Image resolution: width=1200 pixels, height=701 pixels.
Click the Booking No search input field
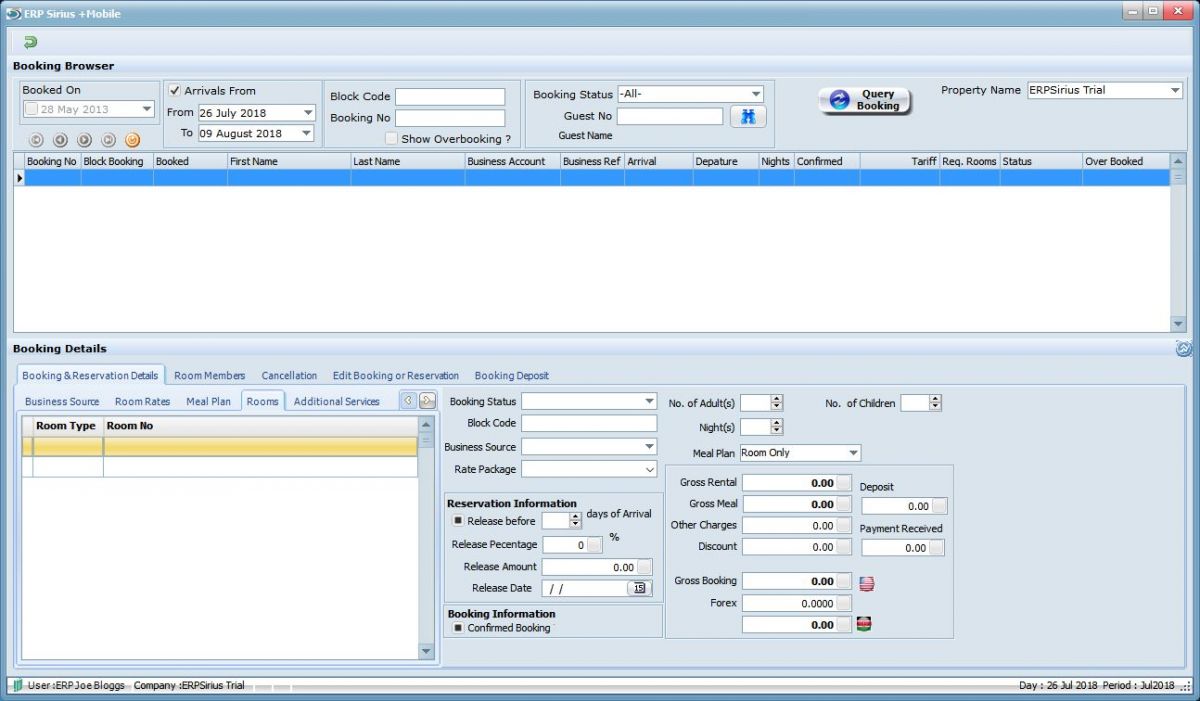click(450, 118)
